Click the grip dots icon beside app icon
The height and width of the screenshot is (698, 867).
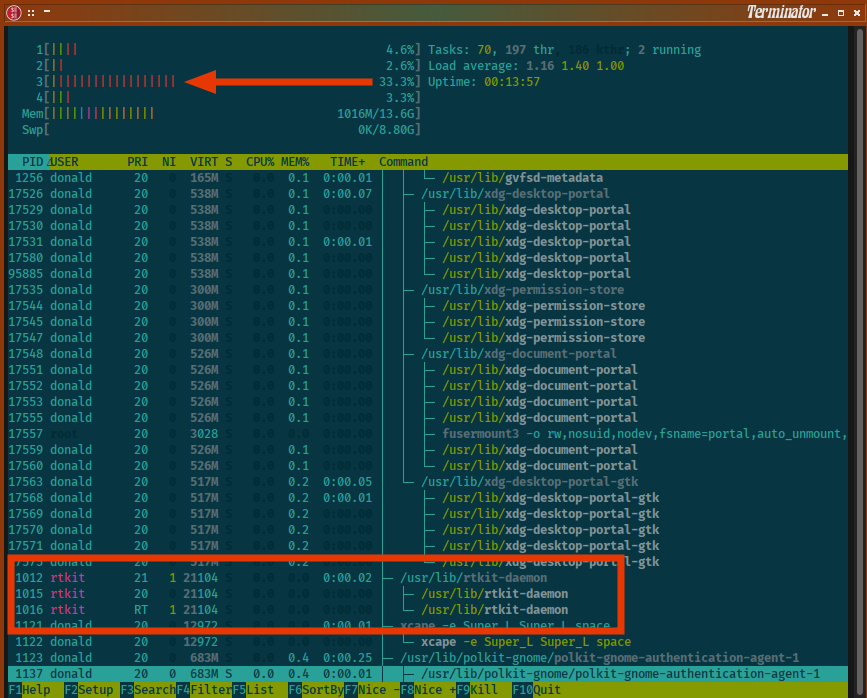click(31, 13)
